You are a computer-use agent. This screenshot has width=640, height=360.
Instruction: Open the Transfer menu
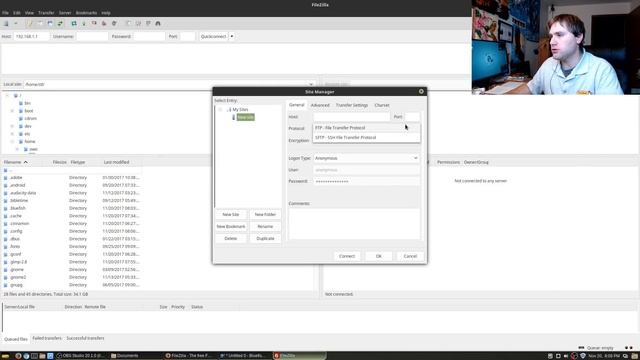46,13
